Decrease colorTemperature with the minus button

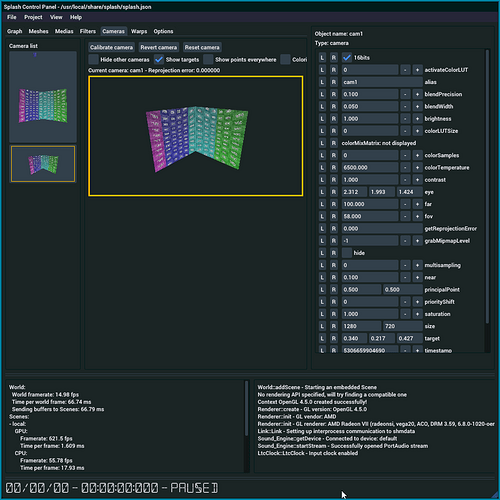pyautogui.click(x=405, y=167)
